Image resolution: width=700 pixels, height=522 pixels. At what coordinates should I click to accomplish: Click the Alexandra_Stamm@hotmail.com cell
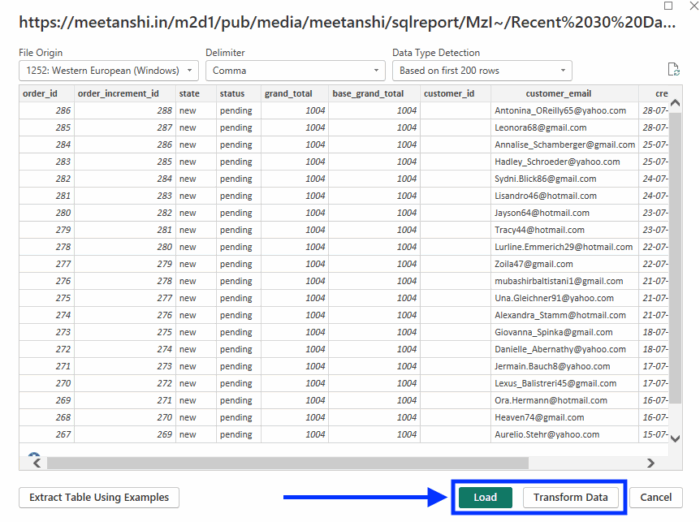tap(564, 315)
